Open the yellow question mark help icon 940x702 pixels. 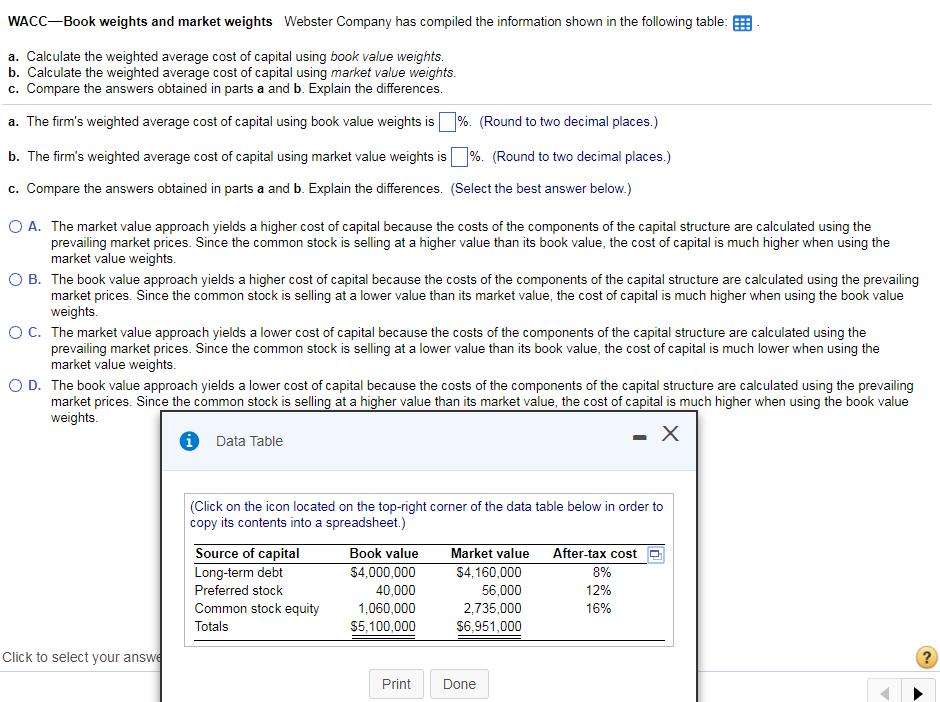click(926, 657)
